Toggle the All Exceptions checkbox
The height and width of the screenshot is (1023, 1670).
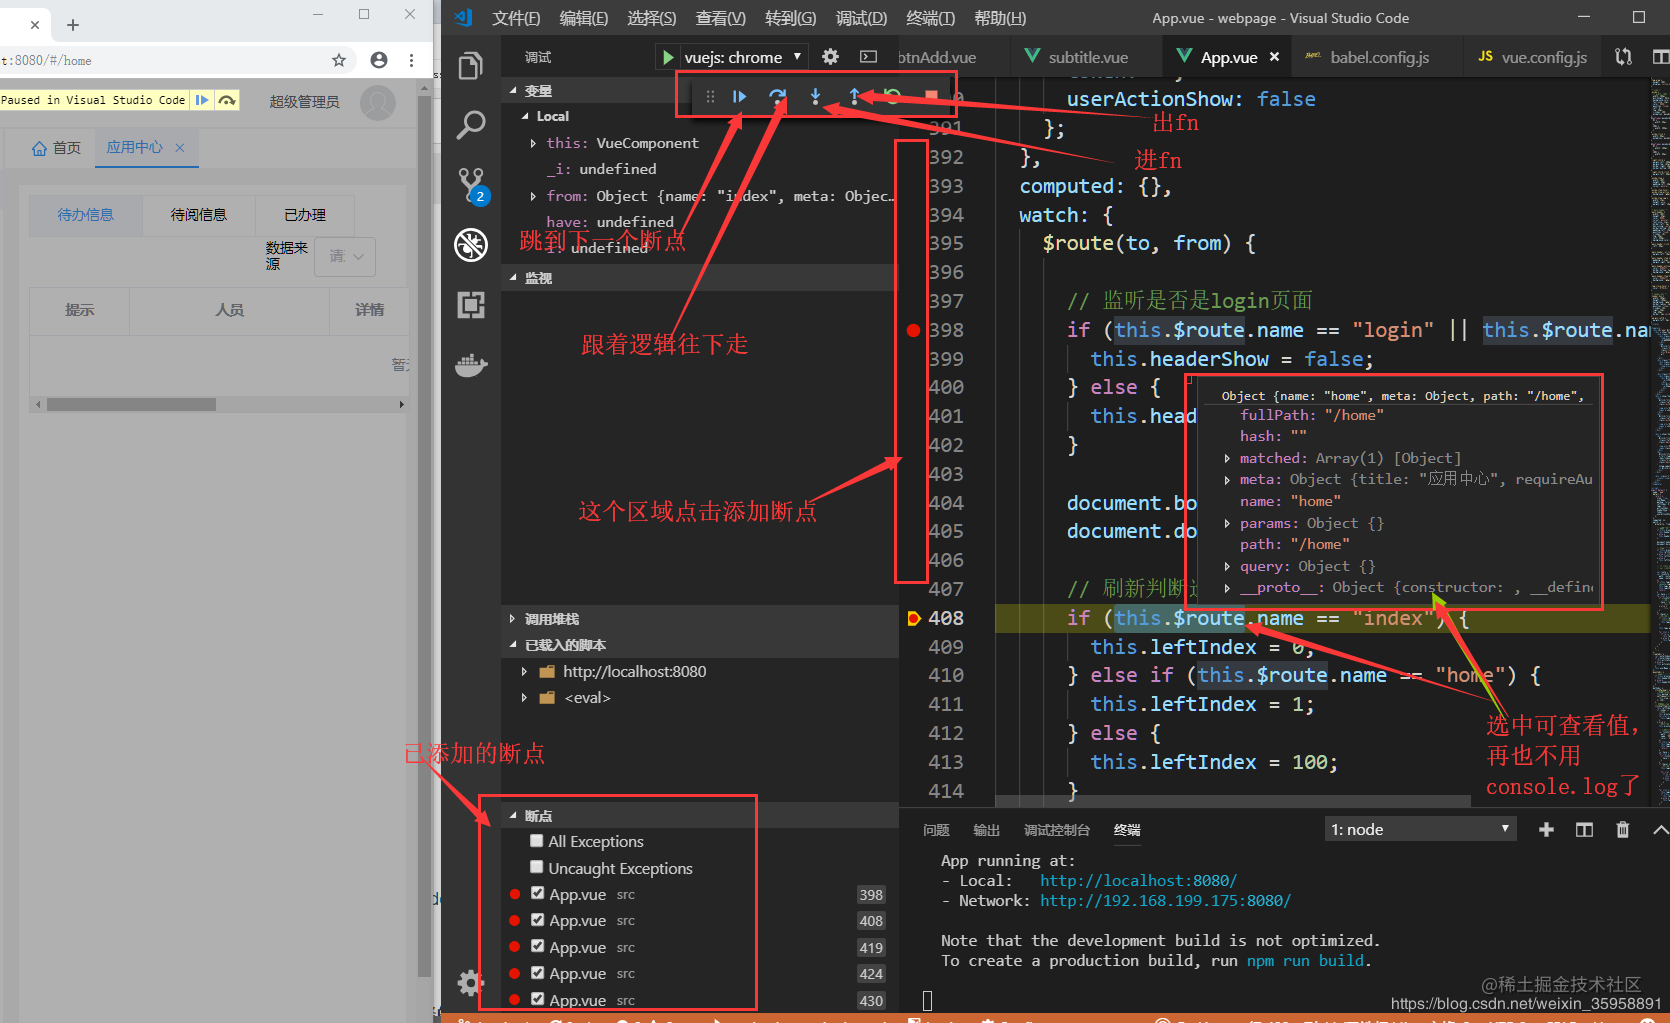(x=537, y=841)
